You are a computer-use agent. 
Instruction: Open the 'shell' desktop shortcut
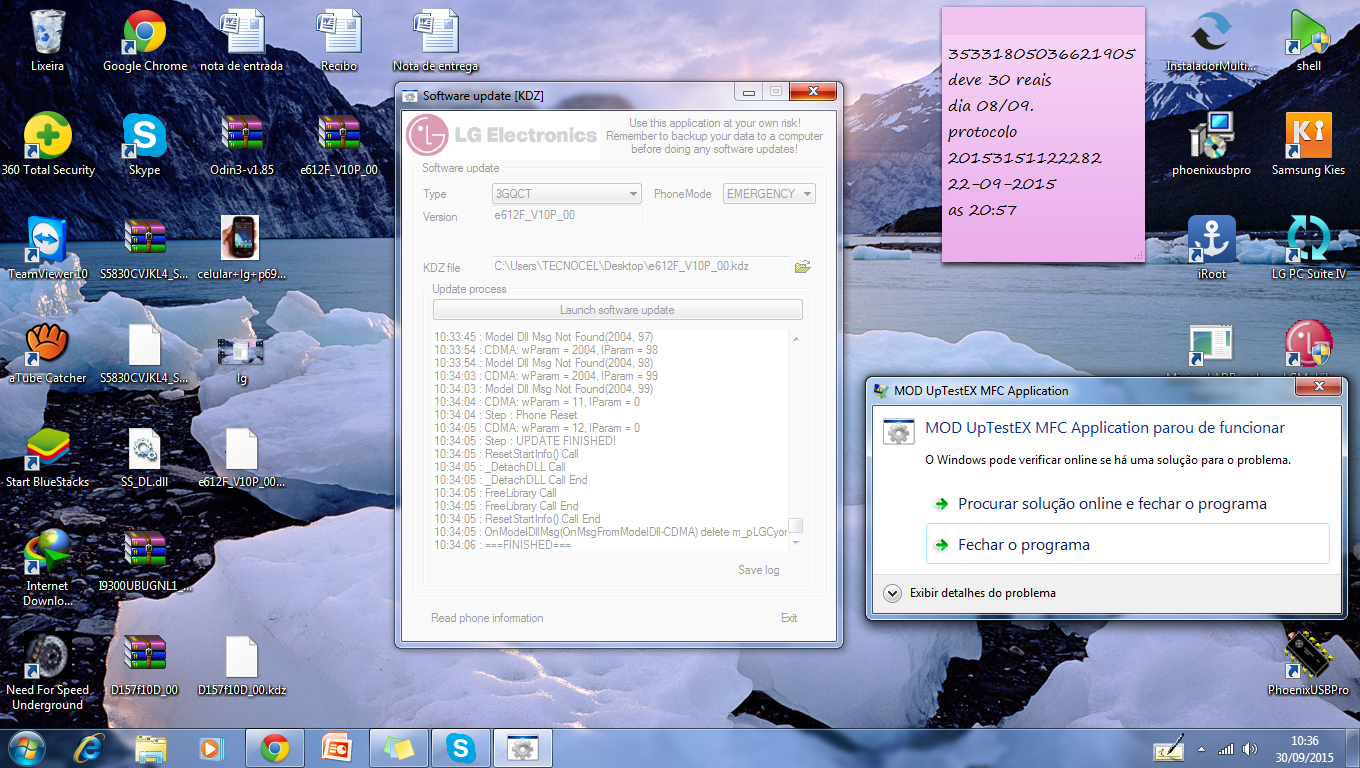point(1309,40)
